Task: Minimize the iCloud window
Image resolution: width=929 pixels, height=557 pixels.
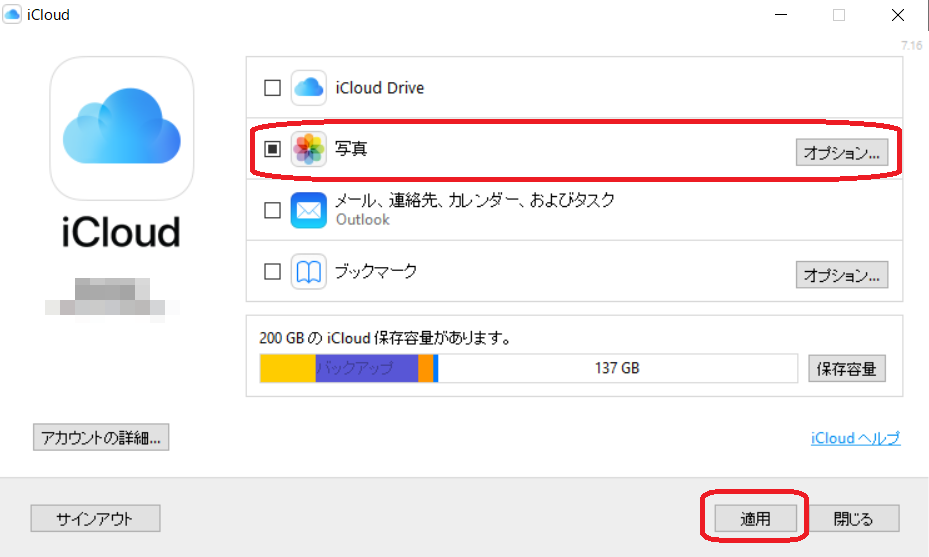Action: click(x=781, y=15)
